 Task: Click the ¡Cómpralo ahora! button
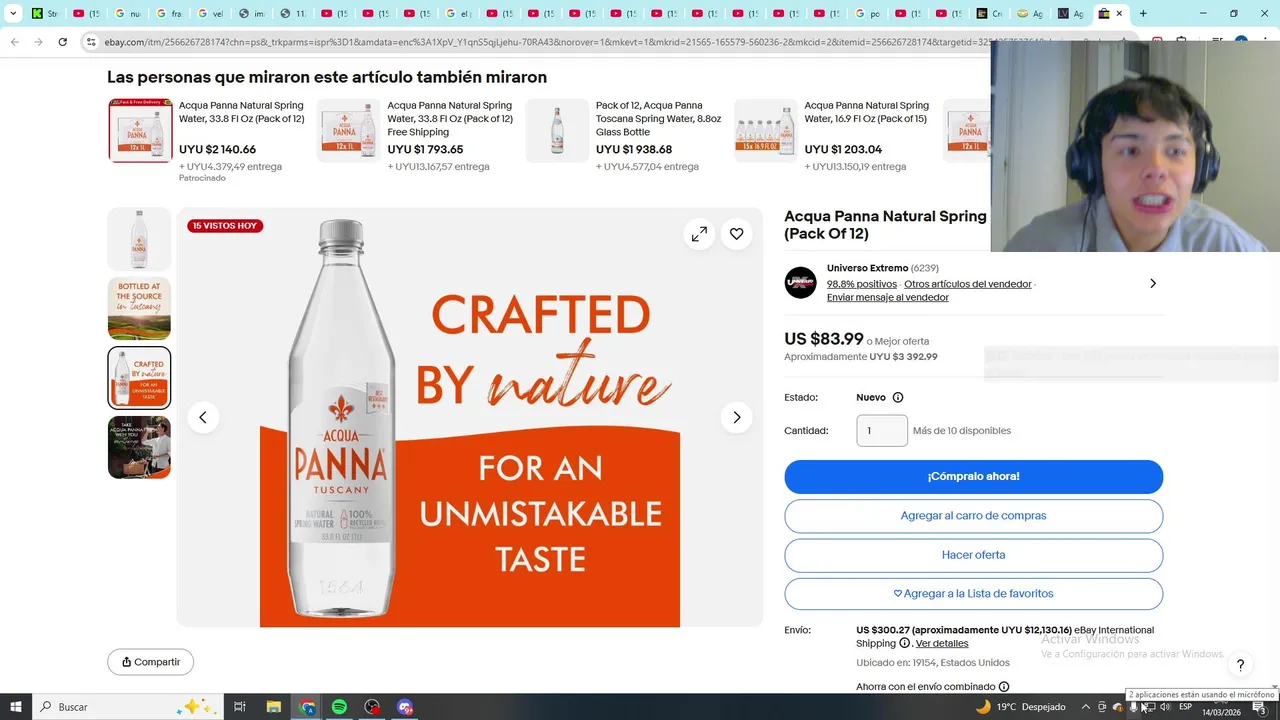click(x=973, y=476)
